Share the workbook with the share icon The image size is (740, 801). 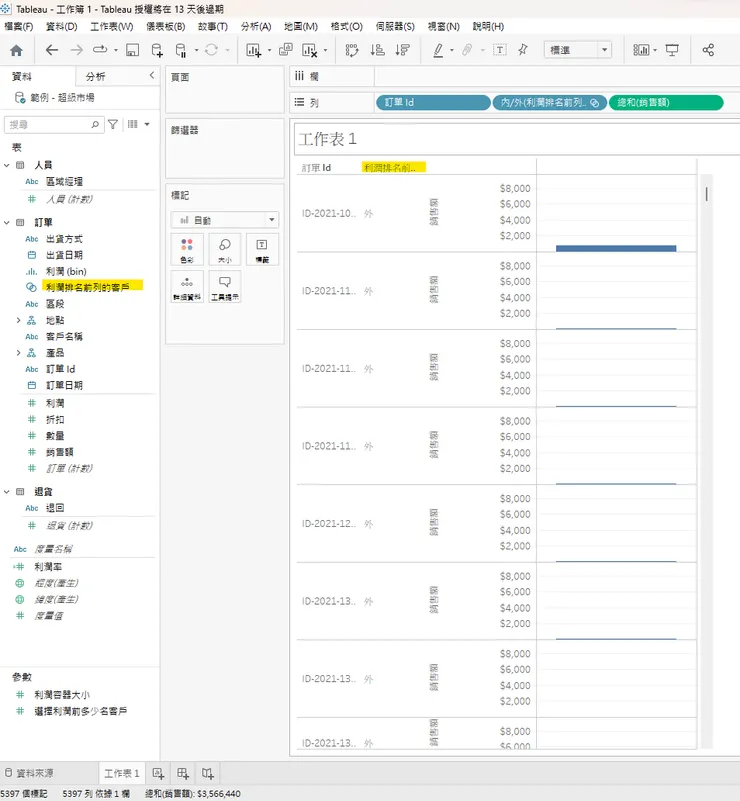tap(708, 50)
